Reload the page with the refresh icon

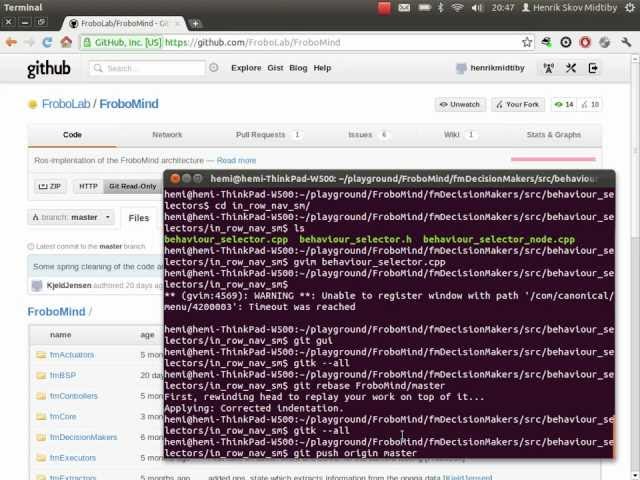click(48, 42)
